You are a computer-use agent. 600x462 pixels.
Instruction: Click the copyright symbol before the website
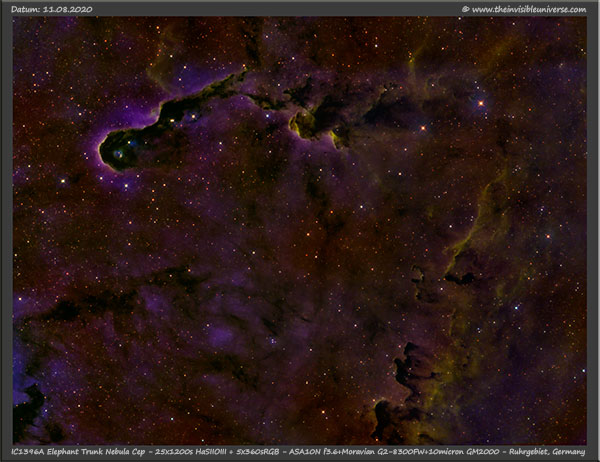click(466, 9)
